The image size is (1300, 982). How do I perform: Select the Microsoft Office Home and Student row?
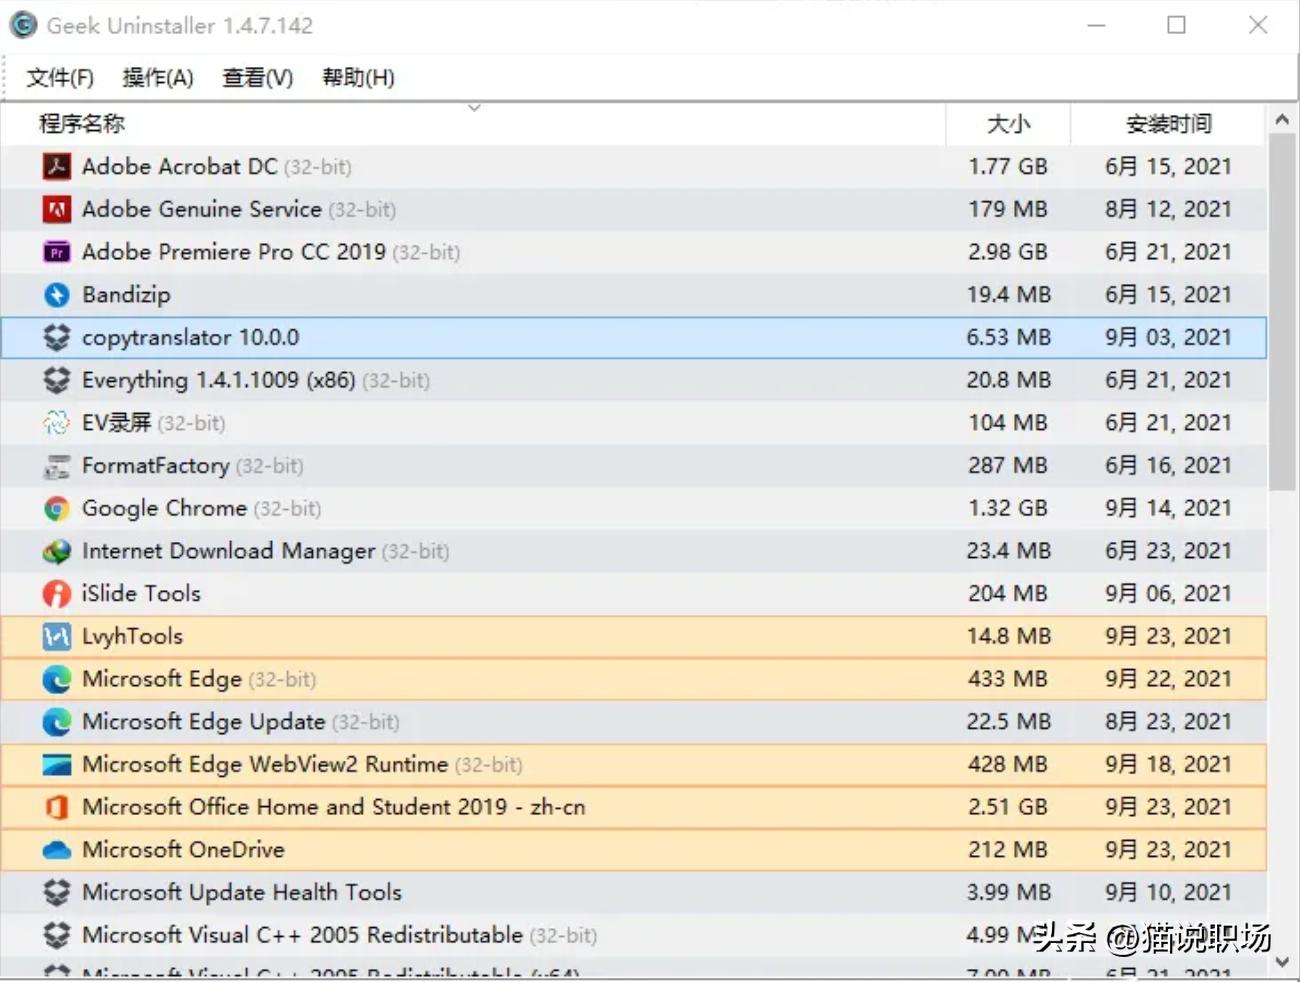(400, 806)
